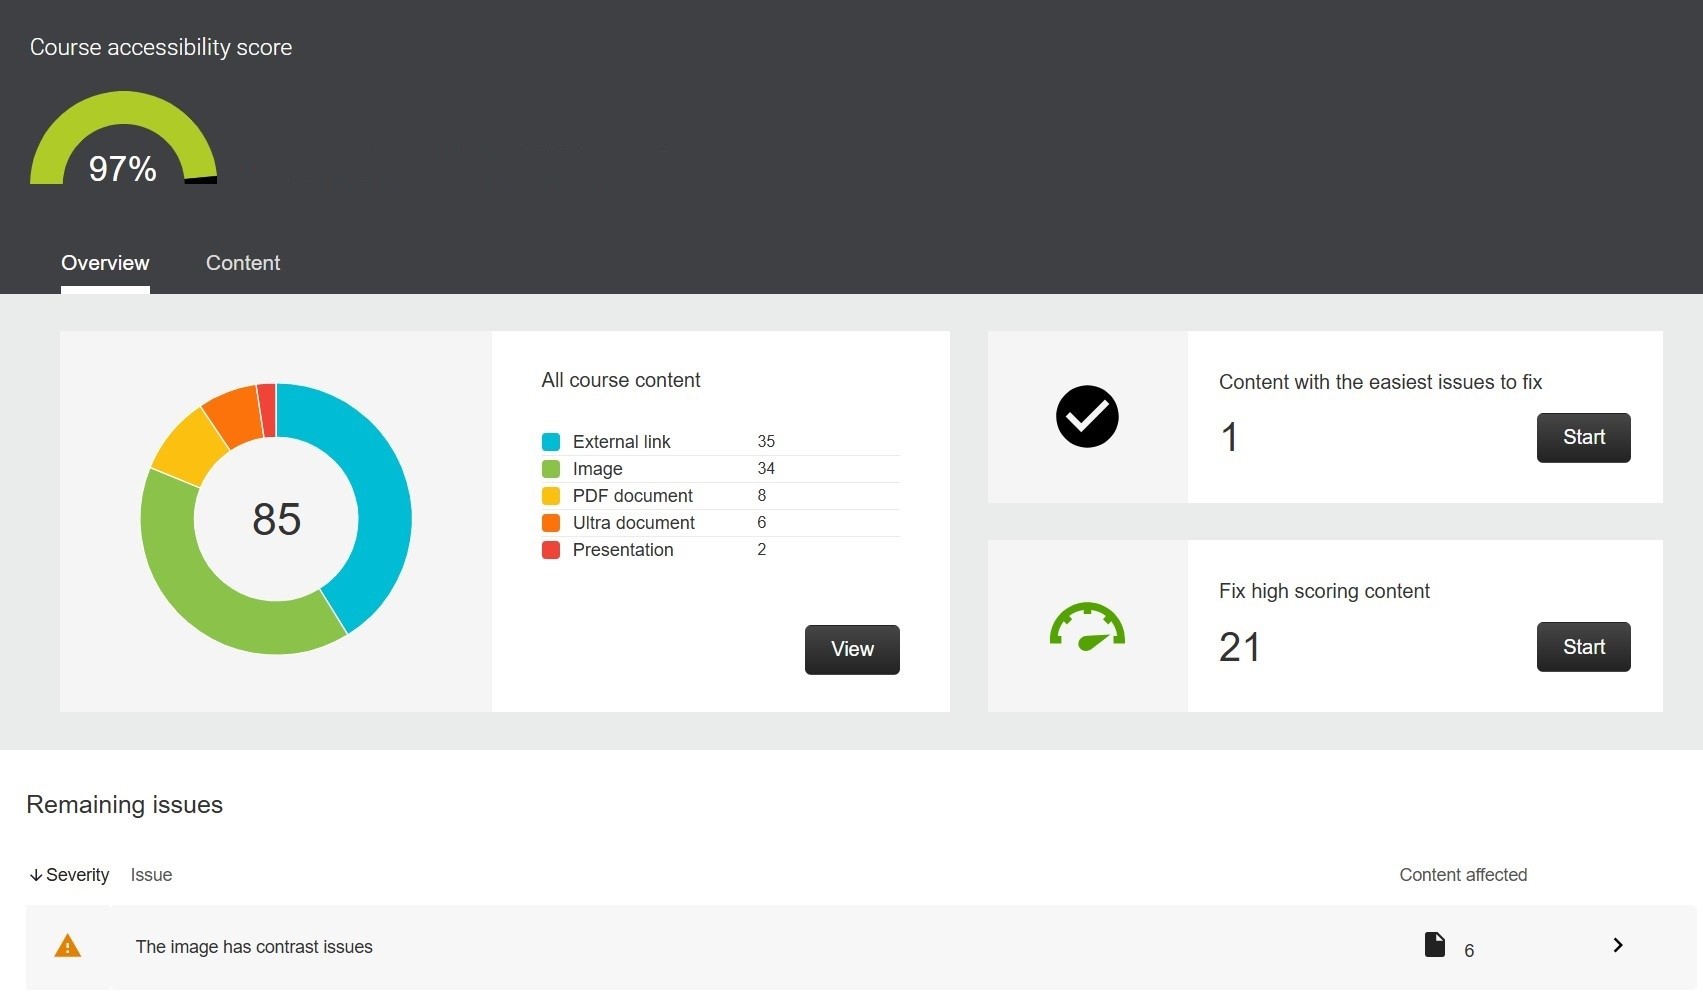Click the Presentation legend square
This screenshot has width=1703, height=995.
[x=551, y=549]
